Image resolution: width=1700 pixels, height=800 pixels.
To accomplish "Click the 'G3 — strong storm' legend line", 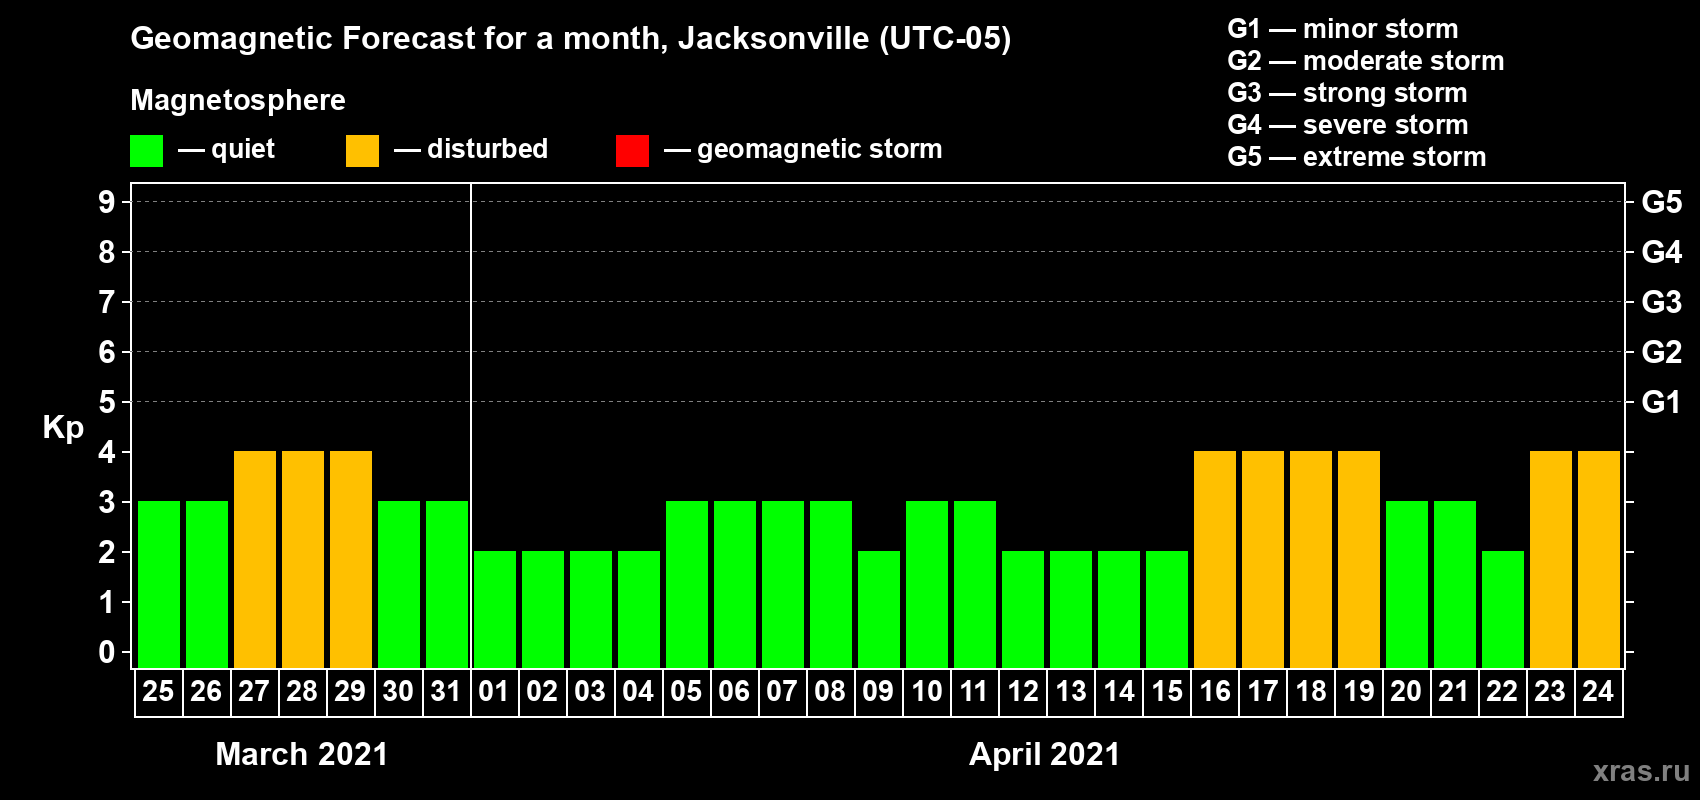I will point(1348,93).
